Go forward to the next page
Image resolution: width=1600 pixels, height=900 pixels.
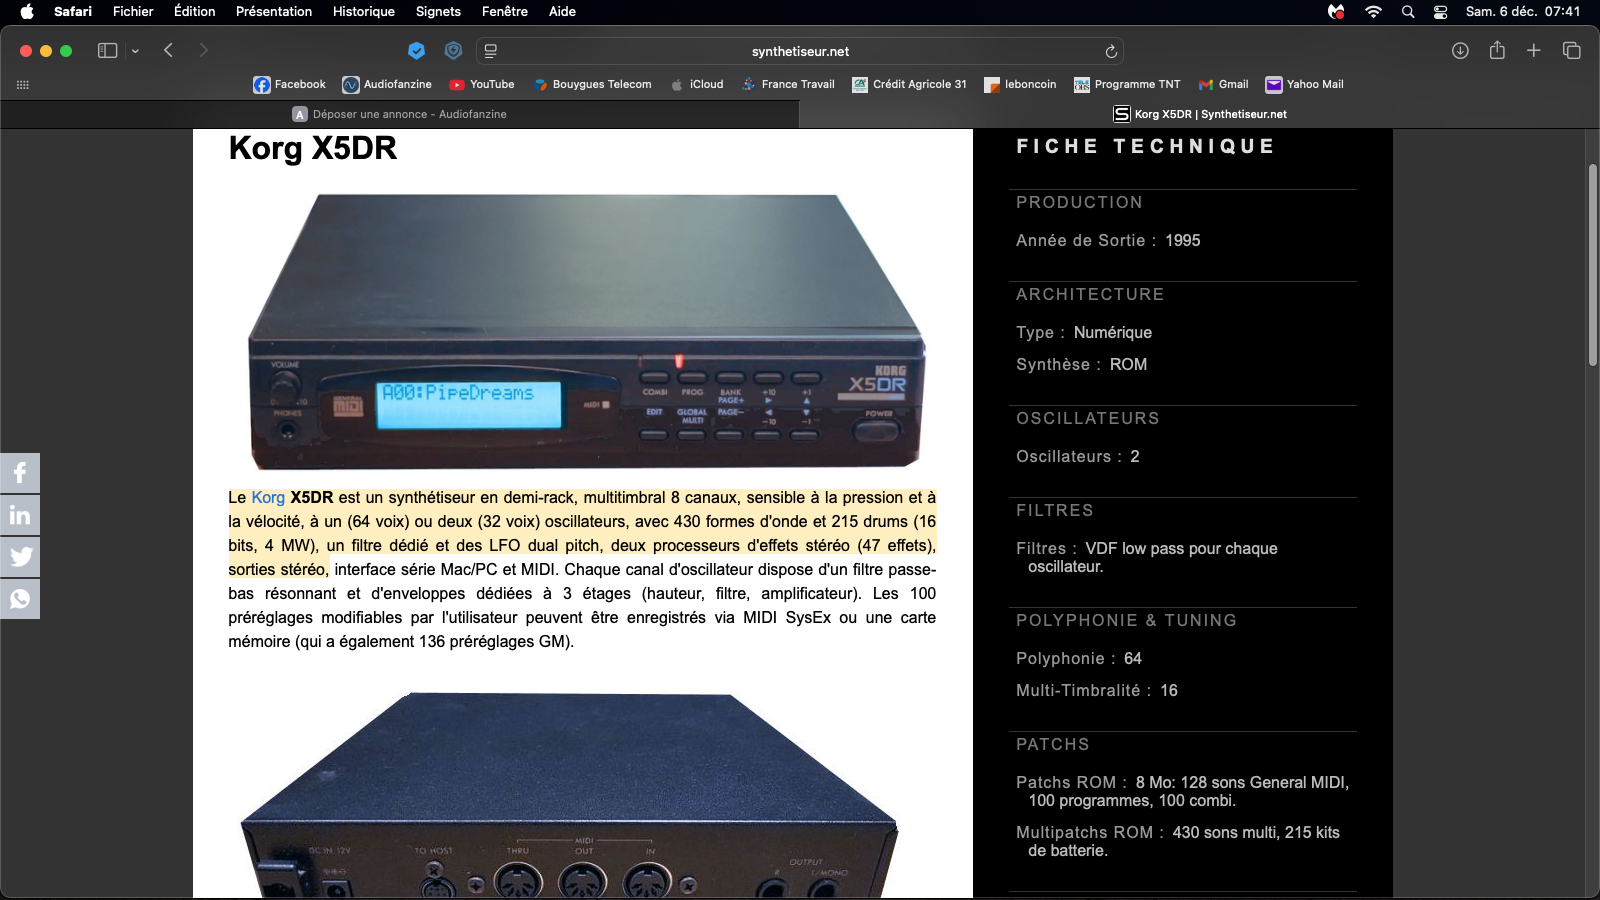[x=204, y=51]
